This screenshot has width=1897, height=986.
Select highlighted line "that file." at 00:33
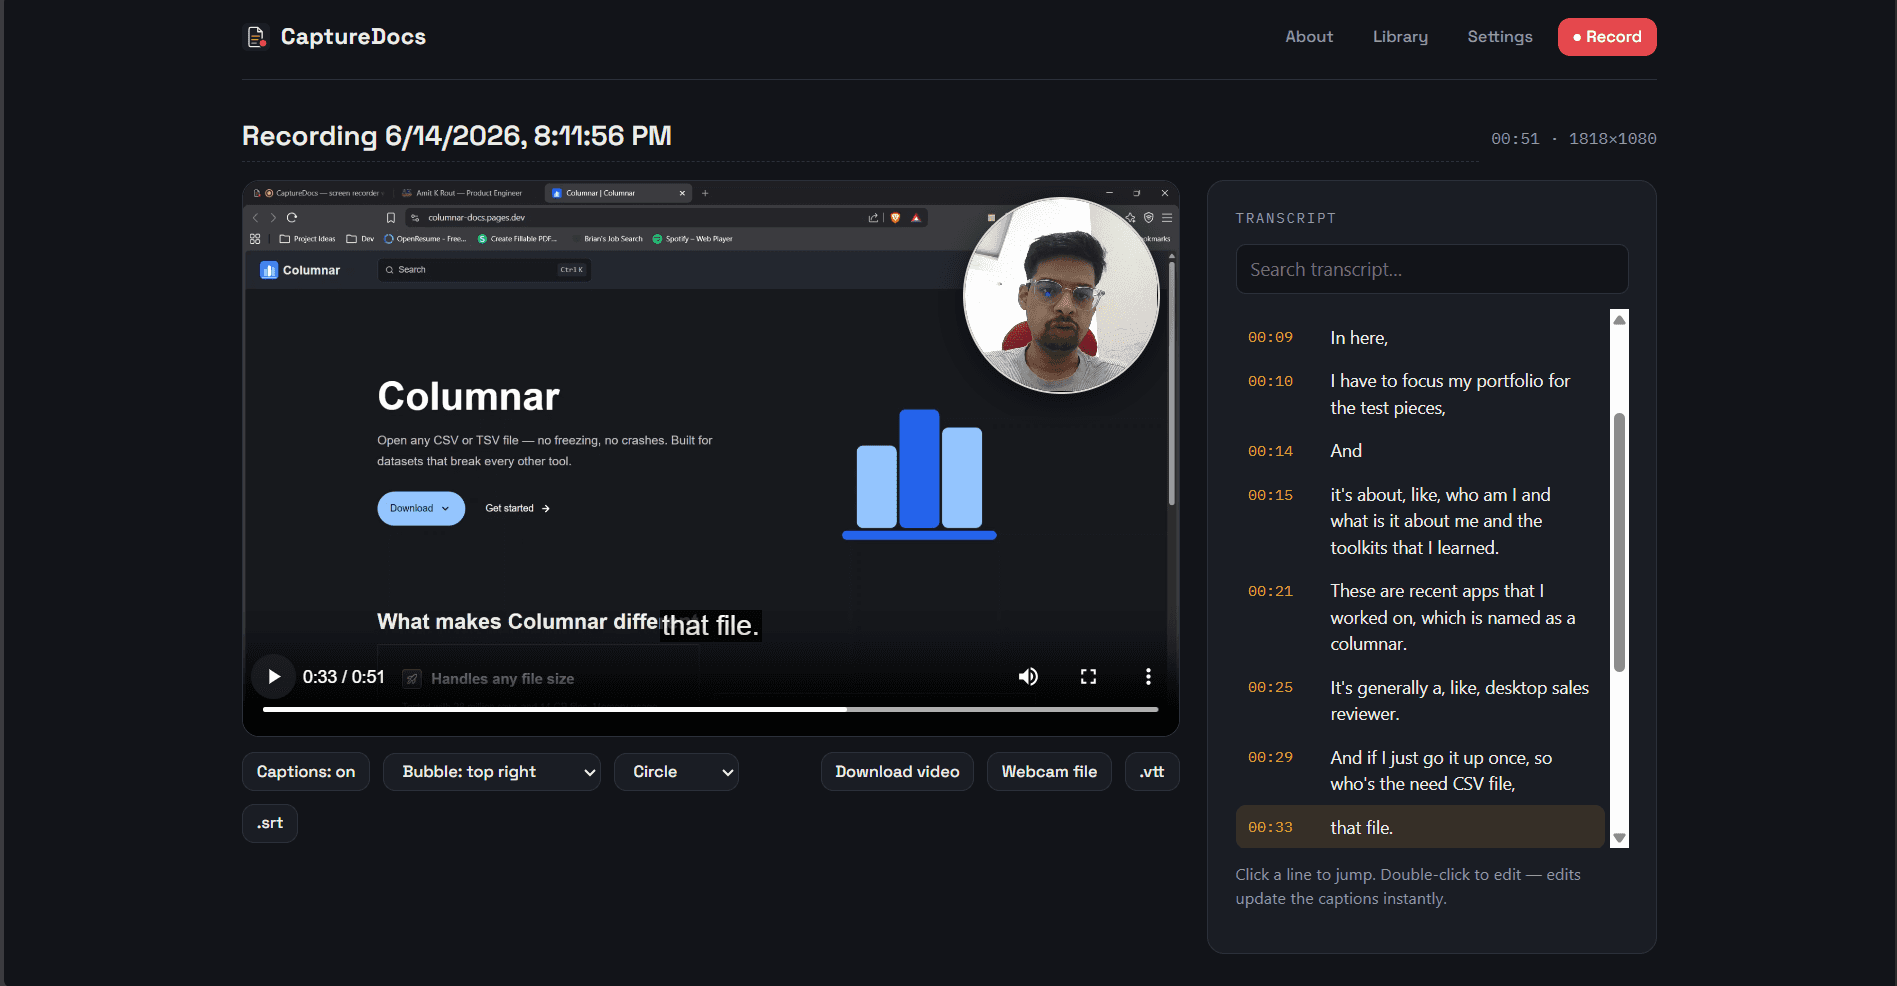click(x=1420, y=827)
